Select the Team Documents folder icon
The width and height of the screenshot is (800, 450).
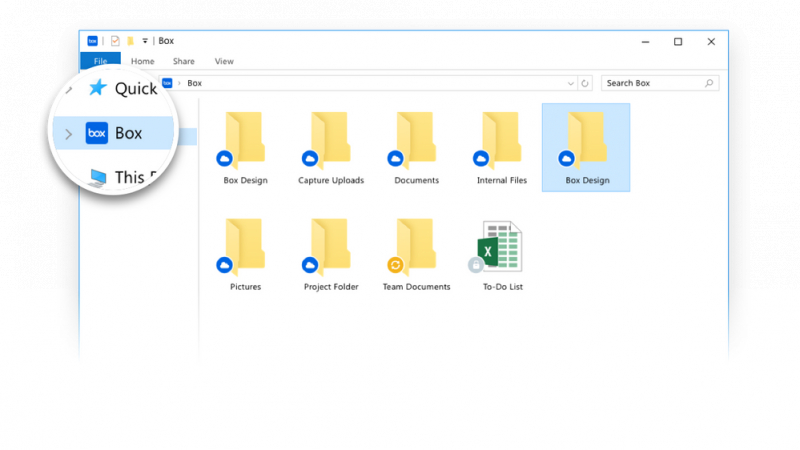pos(416,246)
